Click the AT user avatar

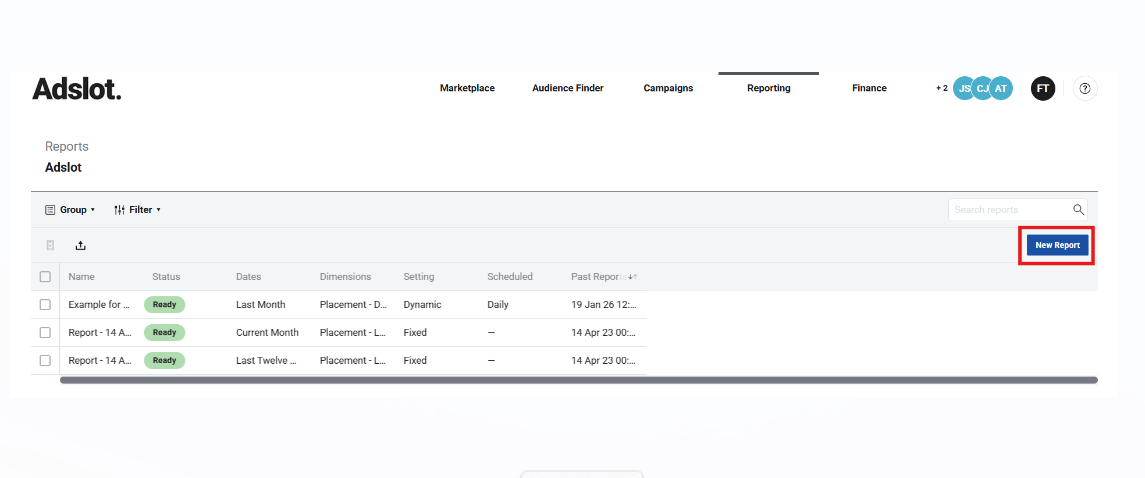click(x=1002, y=89)
